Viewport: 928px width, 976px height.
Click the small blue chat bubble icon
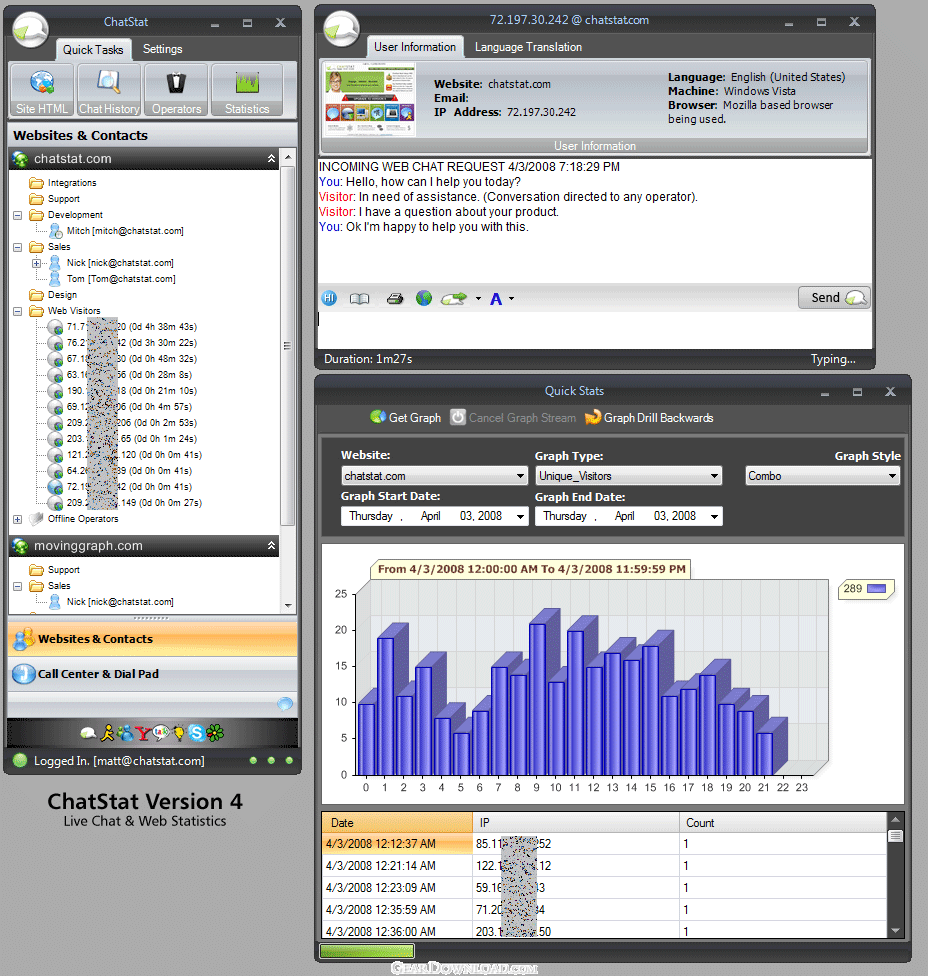pyautogui.click(x=284, y=703)
